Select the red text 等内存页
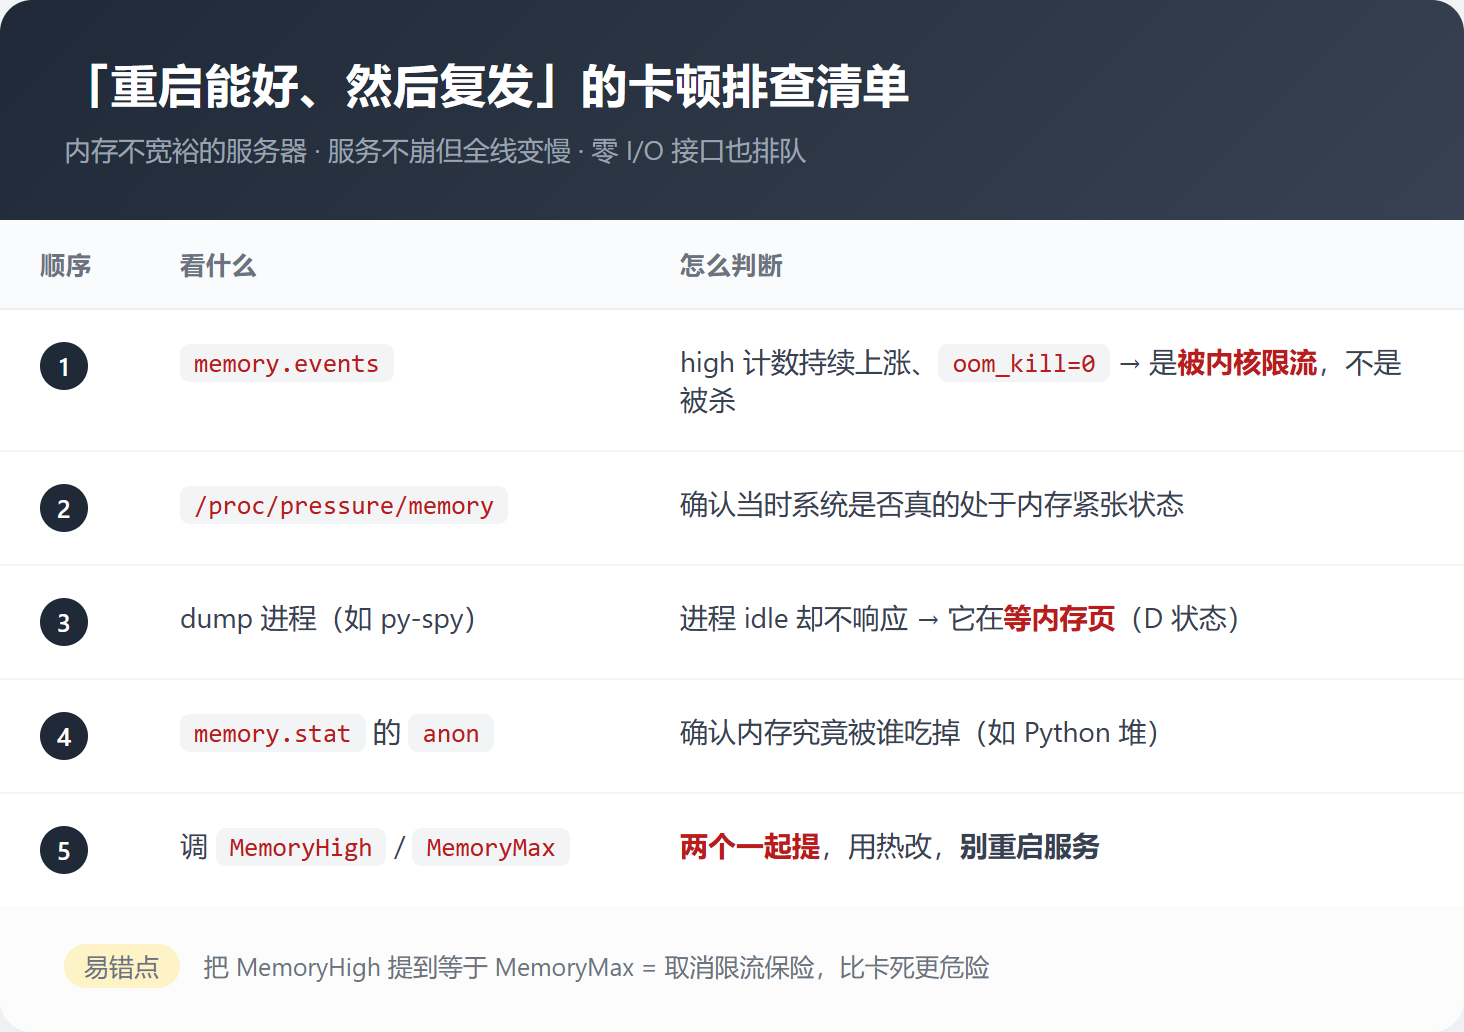Viewport: 1464px width, 1032px height. click(1059, 619)
